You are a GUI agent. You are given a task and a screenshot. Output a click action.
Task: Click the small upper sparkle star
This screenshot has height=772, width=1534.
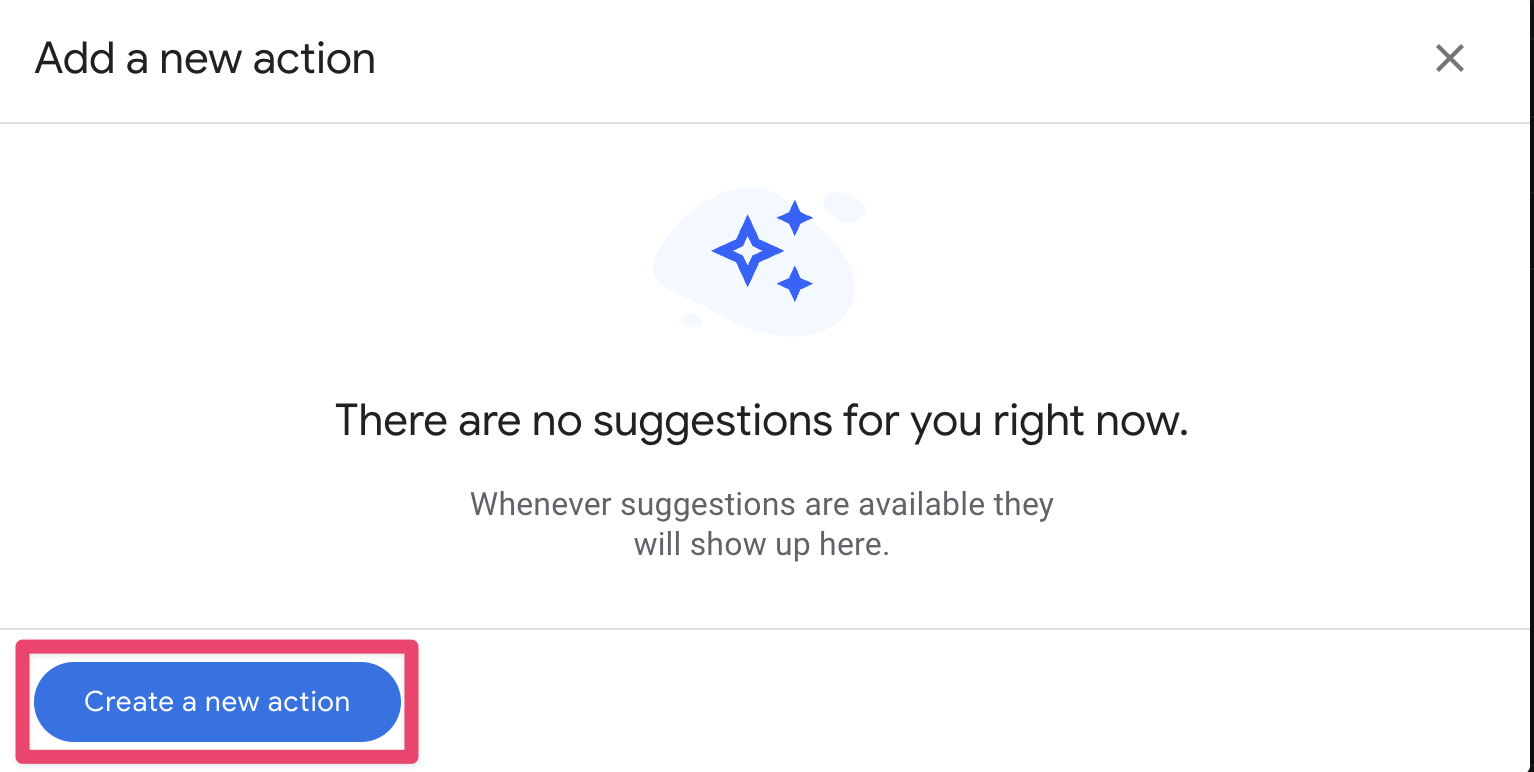click(795, 217)
